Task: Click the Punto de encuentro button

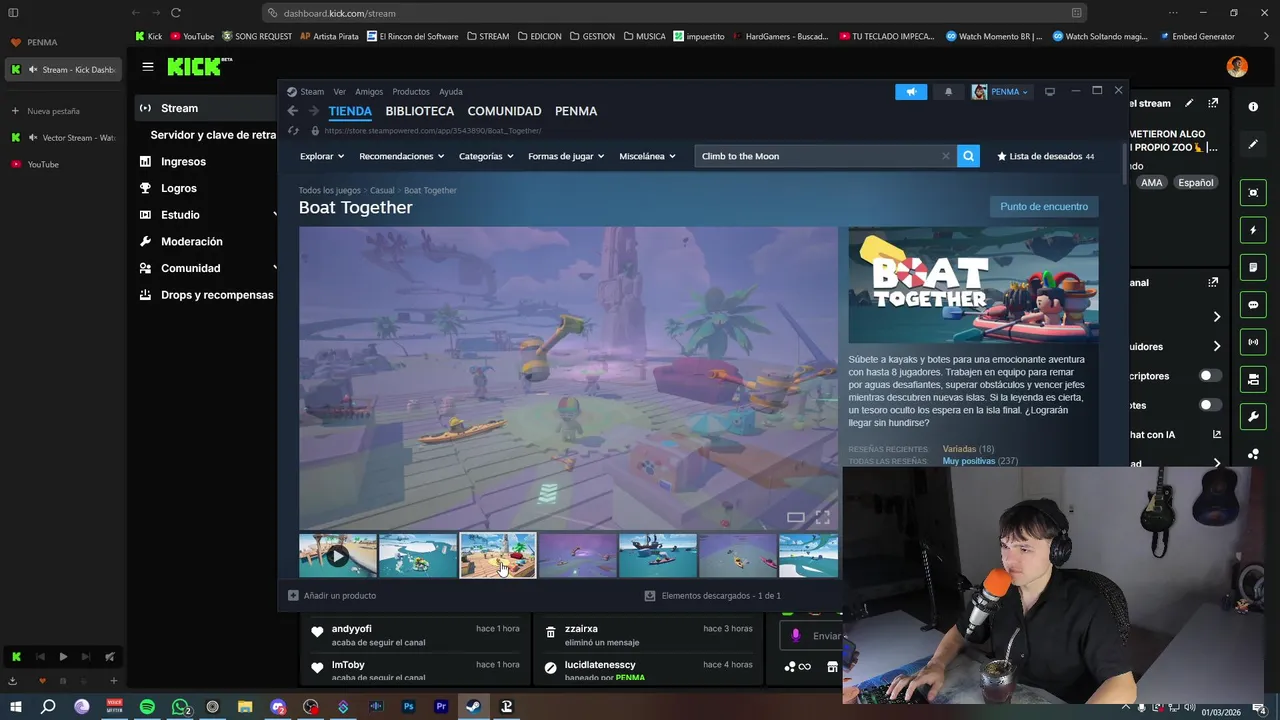Action: 1044,207
